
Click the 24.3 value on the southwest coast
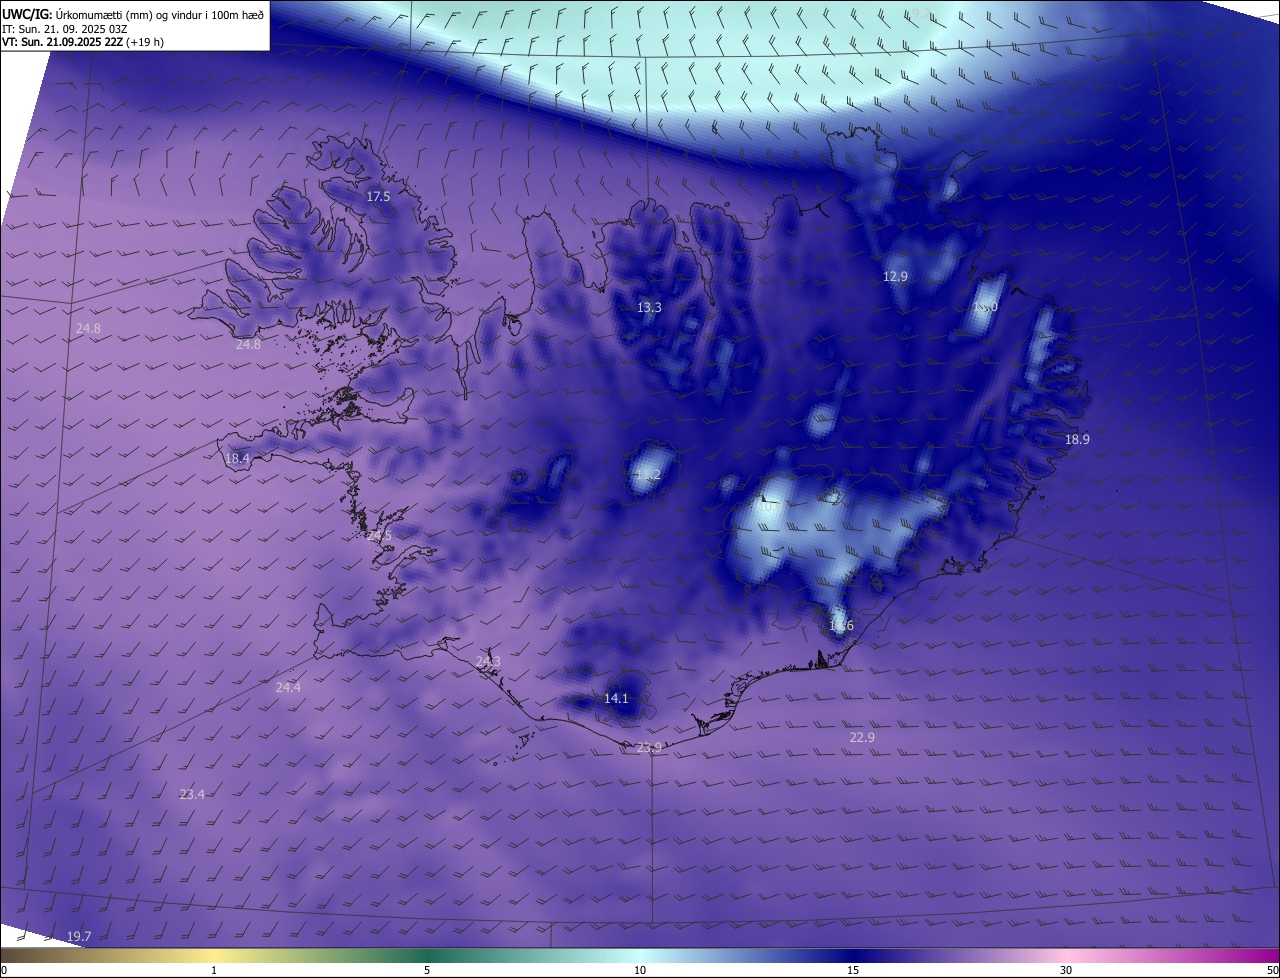tap(488, 662)
